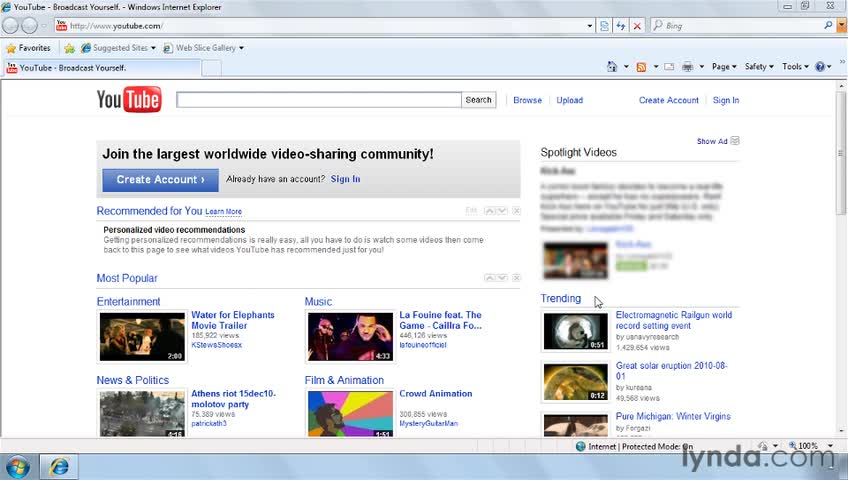
Task: Click the Show Ad icon
Action: (x=734, y=141)
